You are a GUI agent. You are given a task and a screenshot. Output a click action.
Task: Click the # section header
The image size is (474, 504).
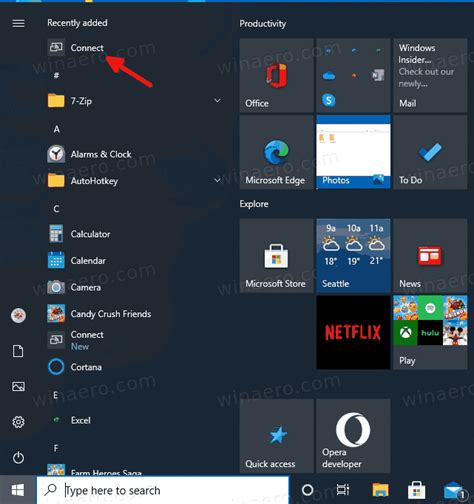click(56, 76)
